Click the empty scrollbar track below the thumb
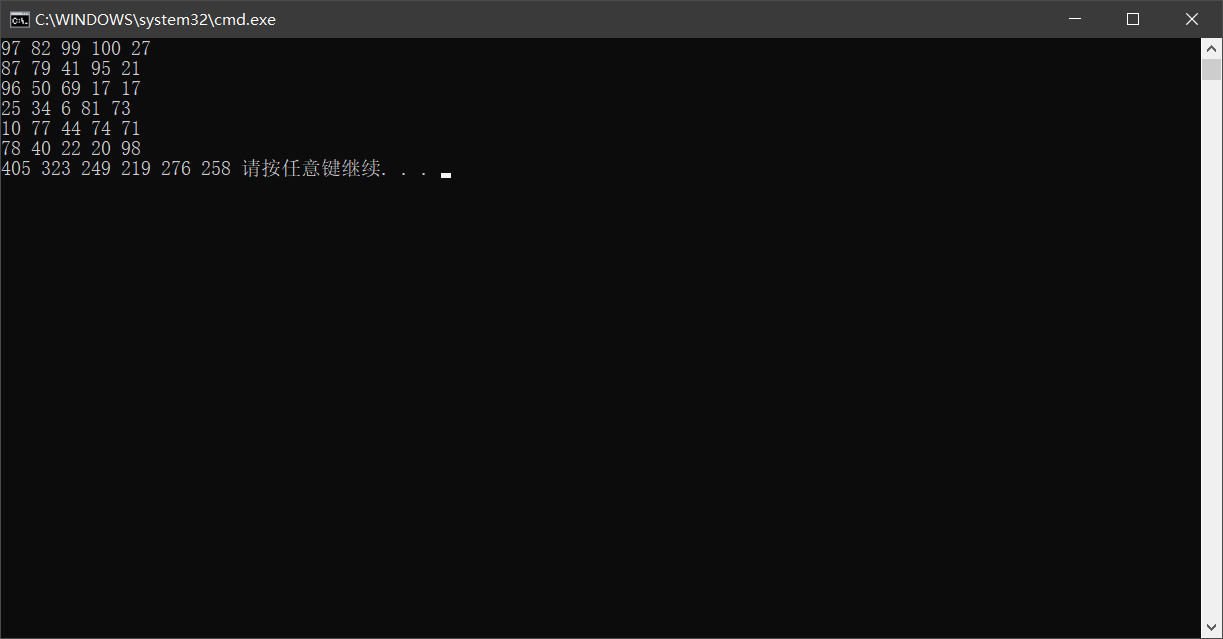 1211,350
